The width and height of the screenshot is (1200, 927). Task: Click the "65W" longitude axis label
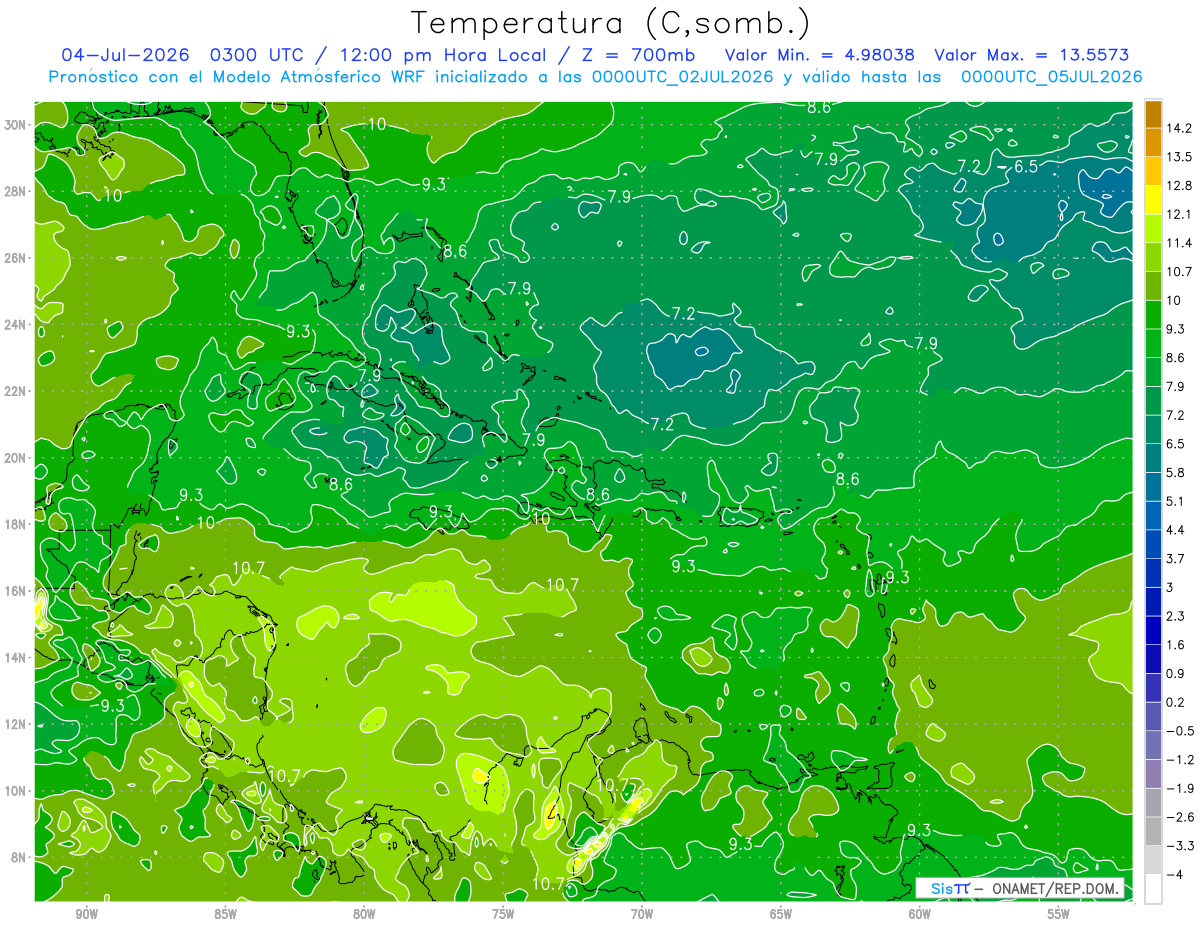coord(781,914)
